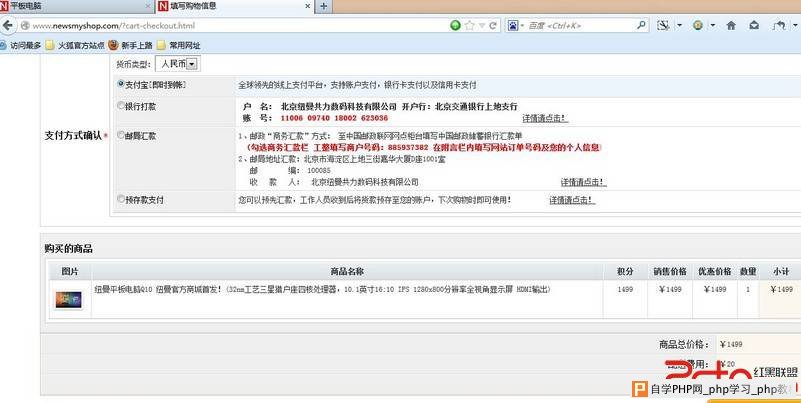
Task: Click the 购买的商品 section heading
Action: (x=68, y=249)
